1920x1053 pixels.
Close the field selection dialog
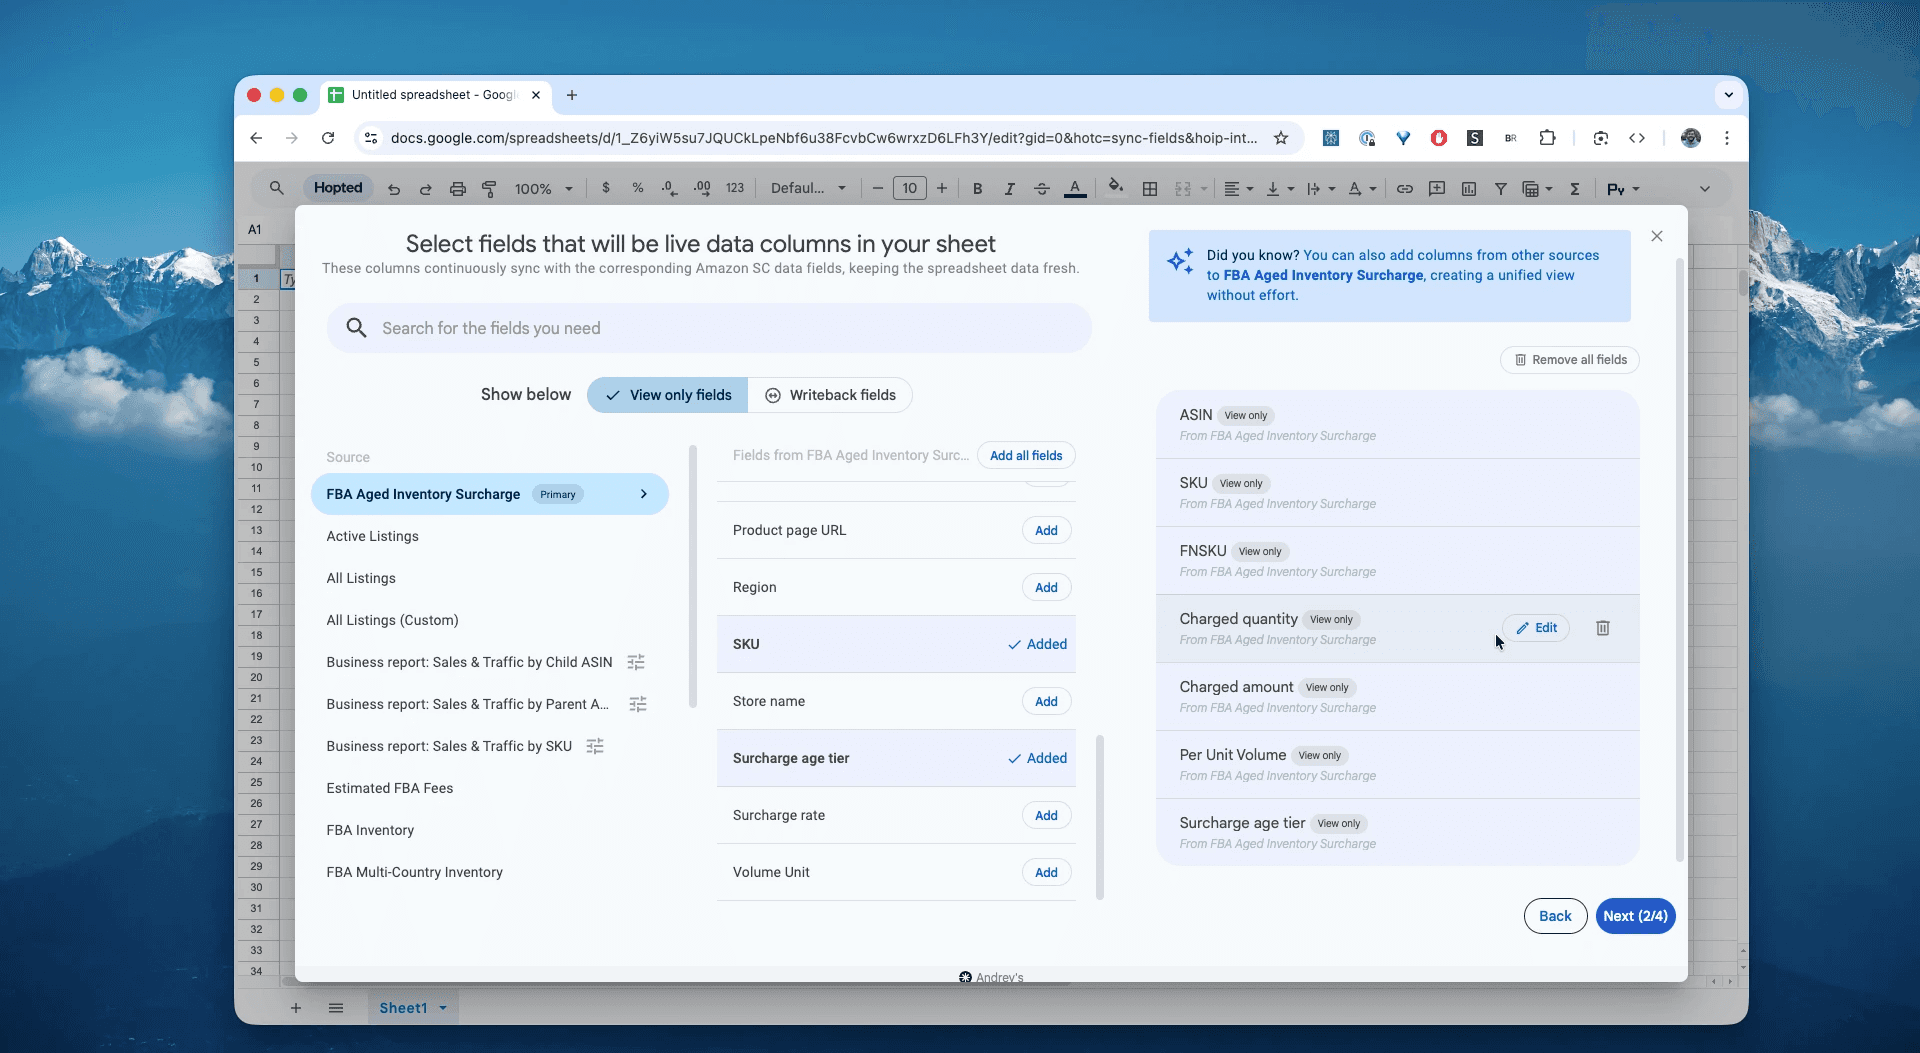(x=1657, y=236)
